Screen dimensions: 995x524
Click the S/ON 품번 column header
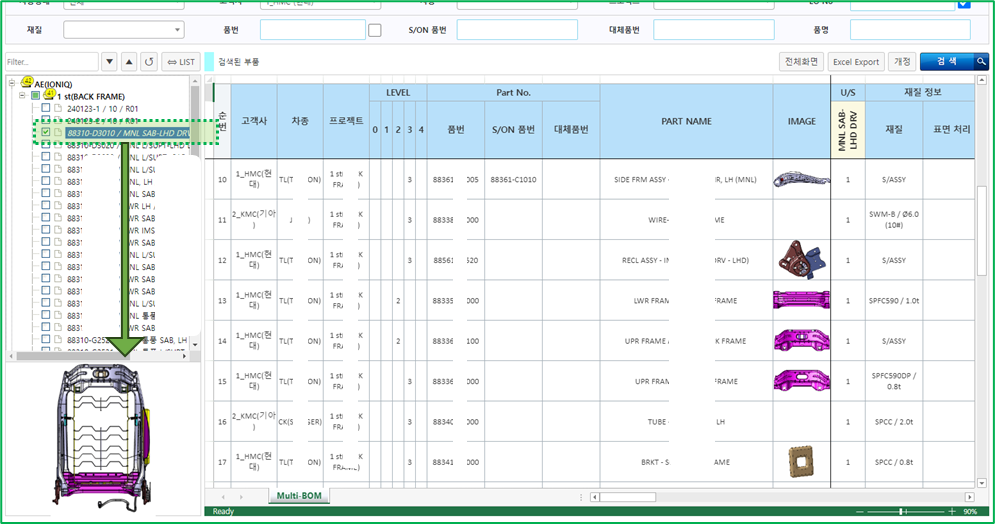(513, 129)
